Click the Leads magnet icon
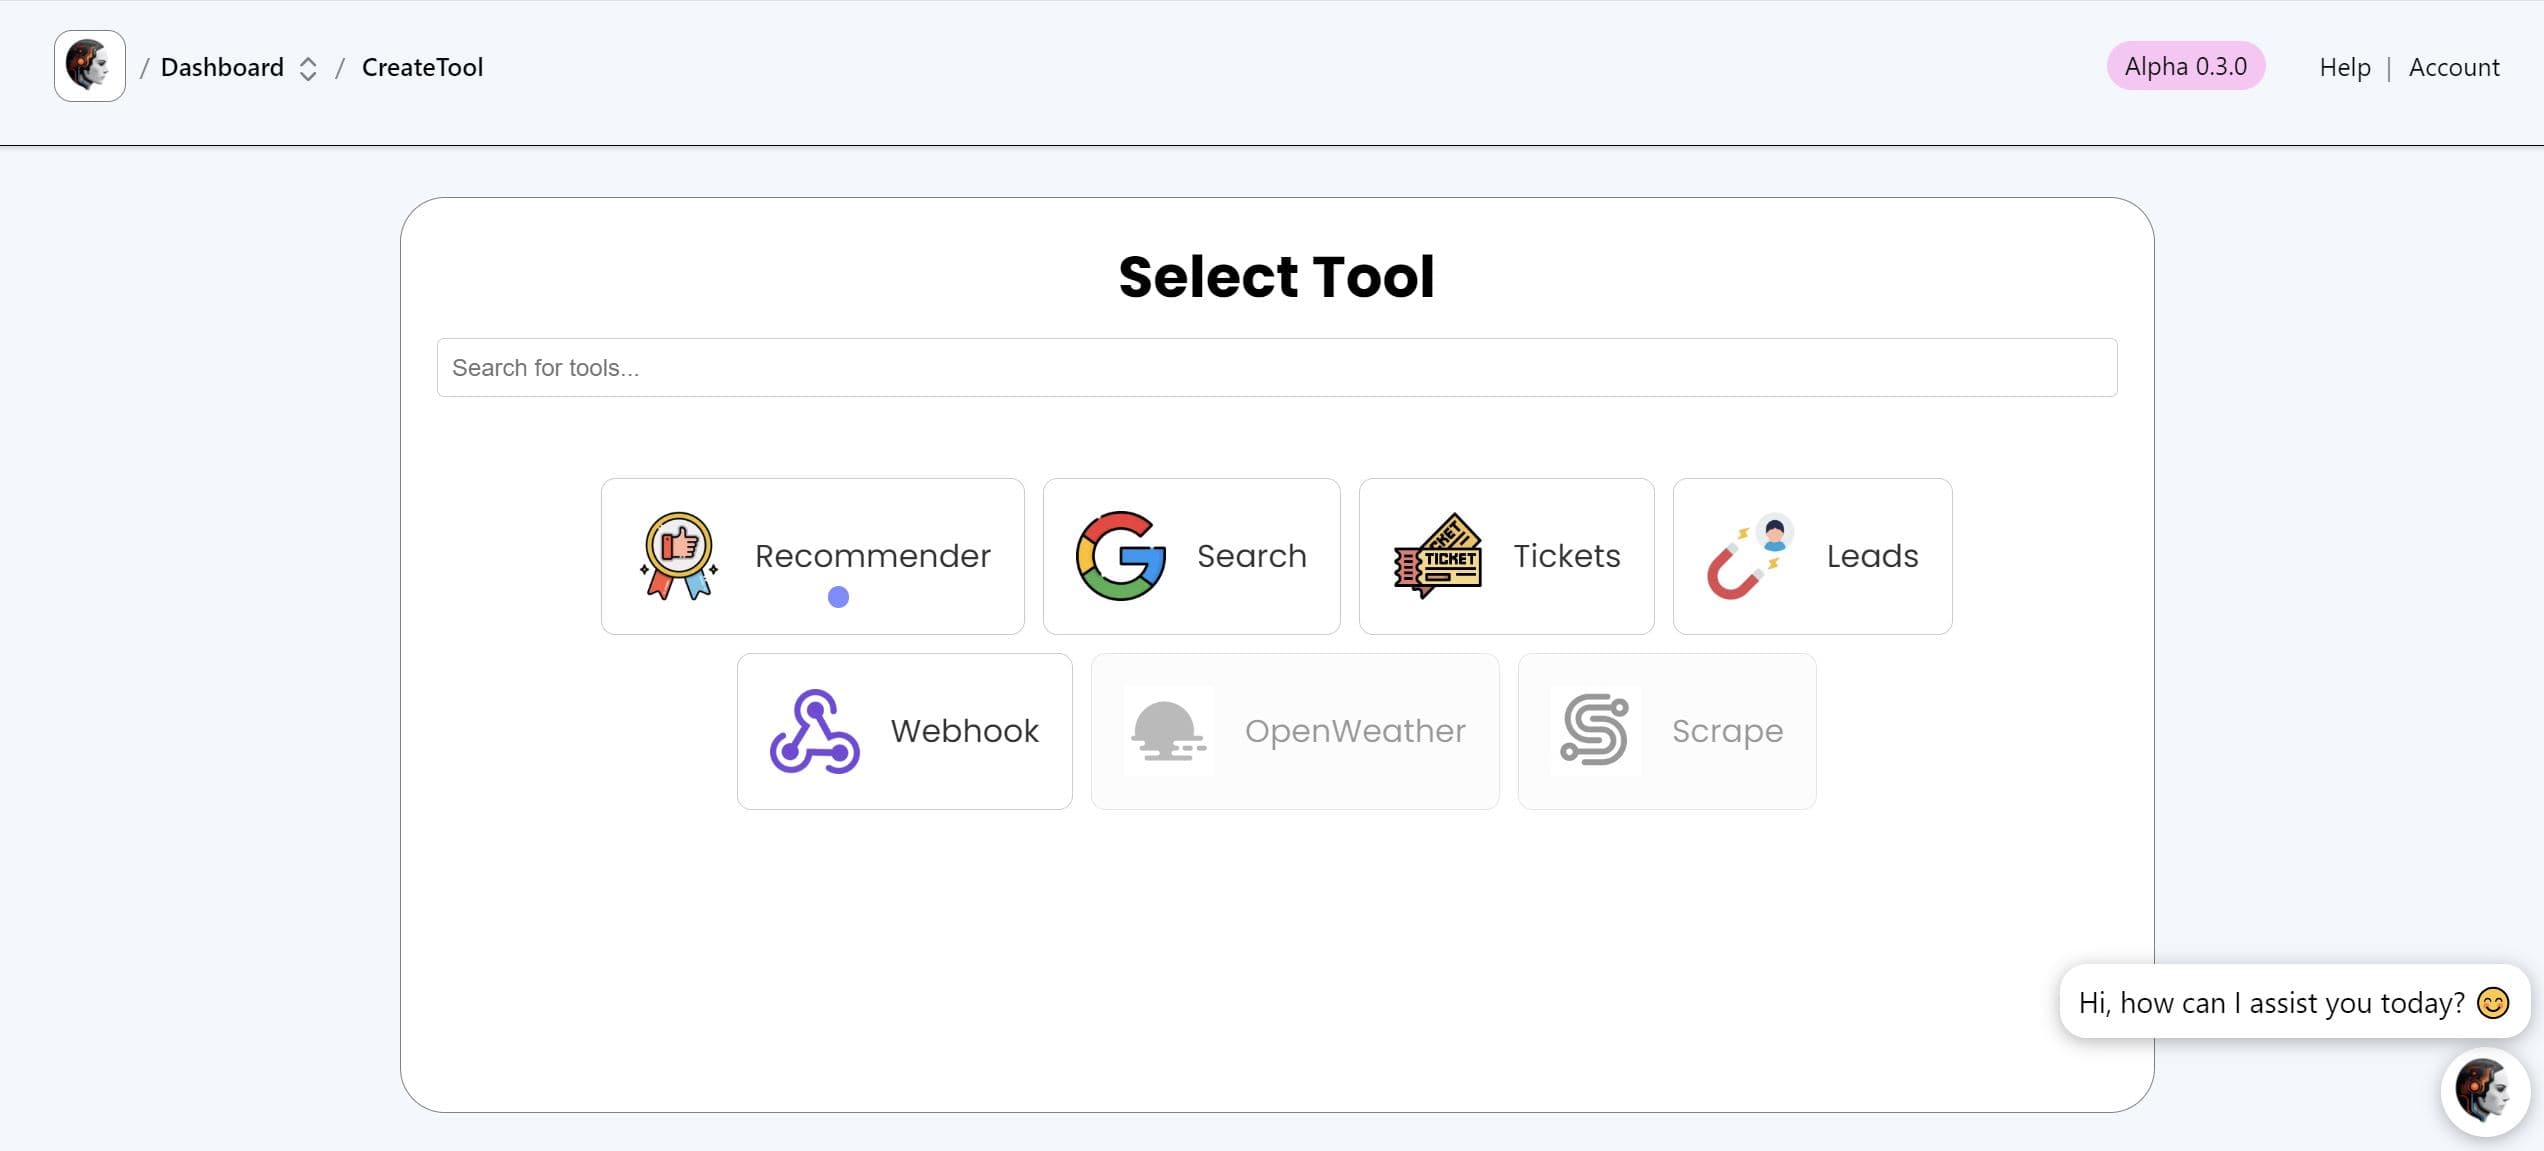The width and height of the screenshot is (2544, 1151). click(1751, 556)
